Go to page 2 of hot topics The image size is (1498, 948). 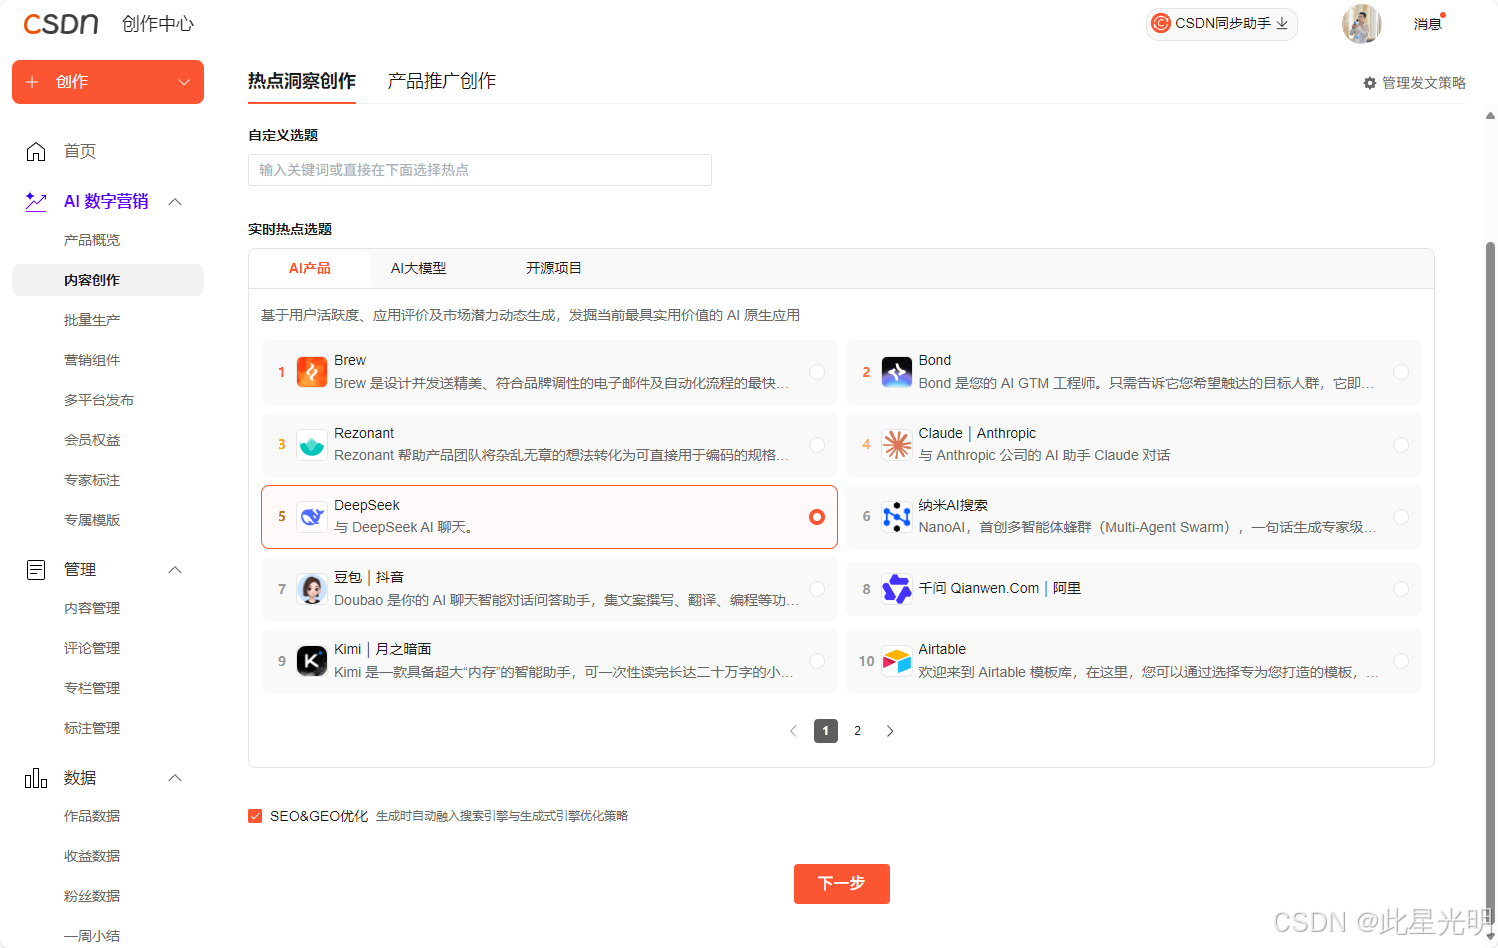tap(857, 731)
